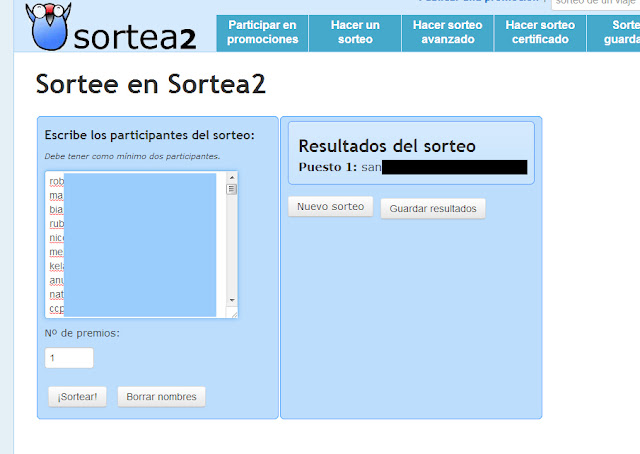Select Hacer sorteo certificado
Viewport: 640px width, 454px height.
540,33
